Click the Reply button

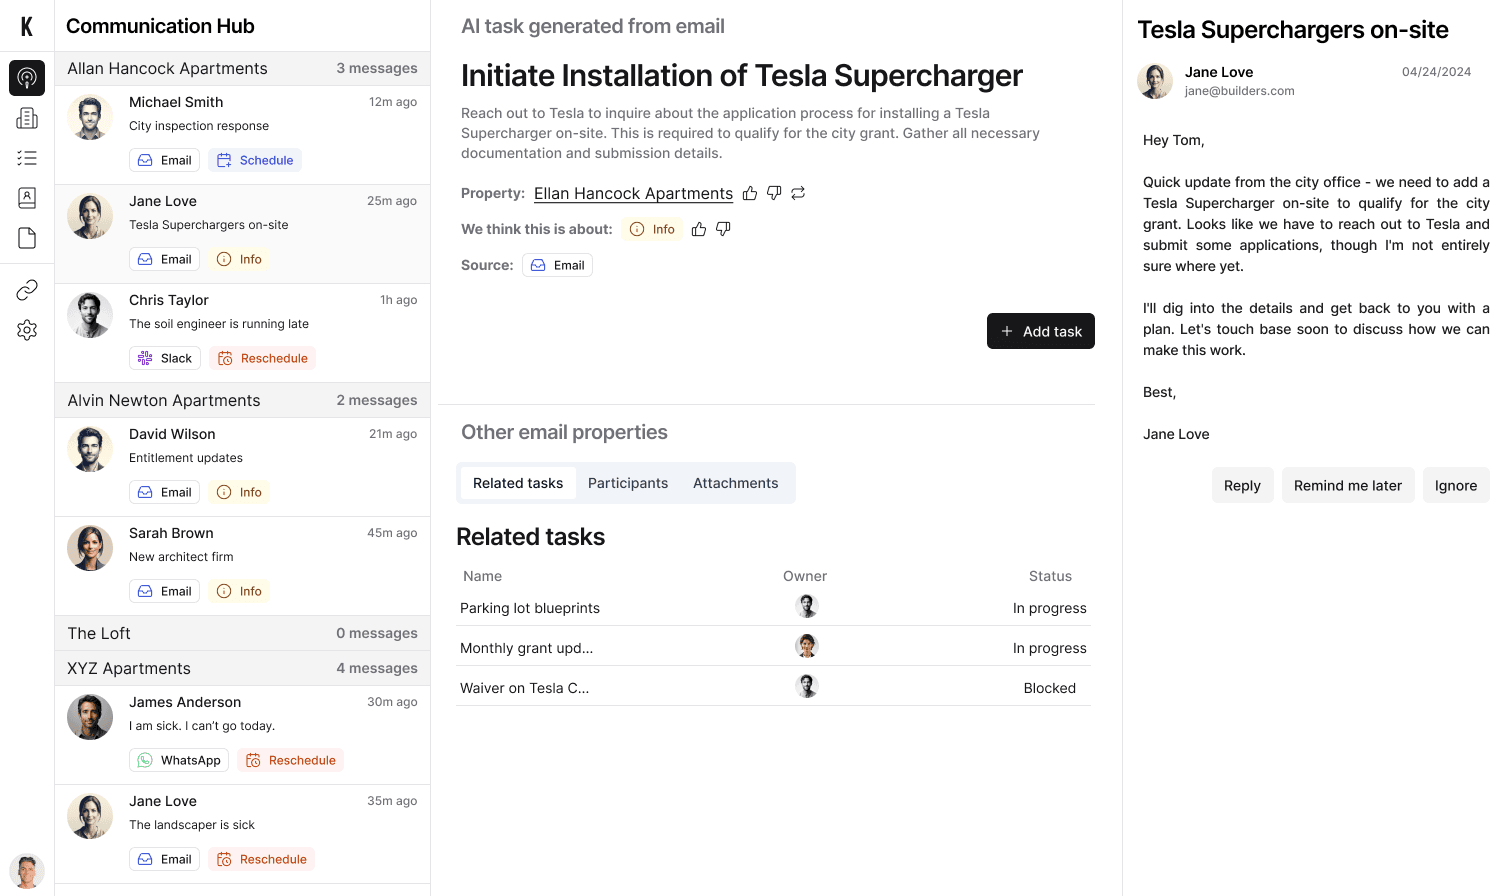tap(1242, 485)
